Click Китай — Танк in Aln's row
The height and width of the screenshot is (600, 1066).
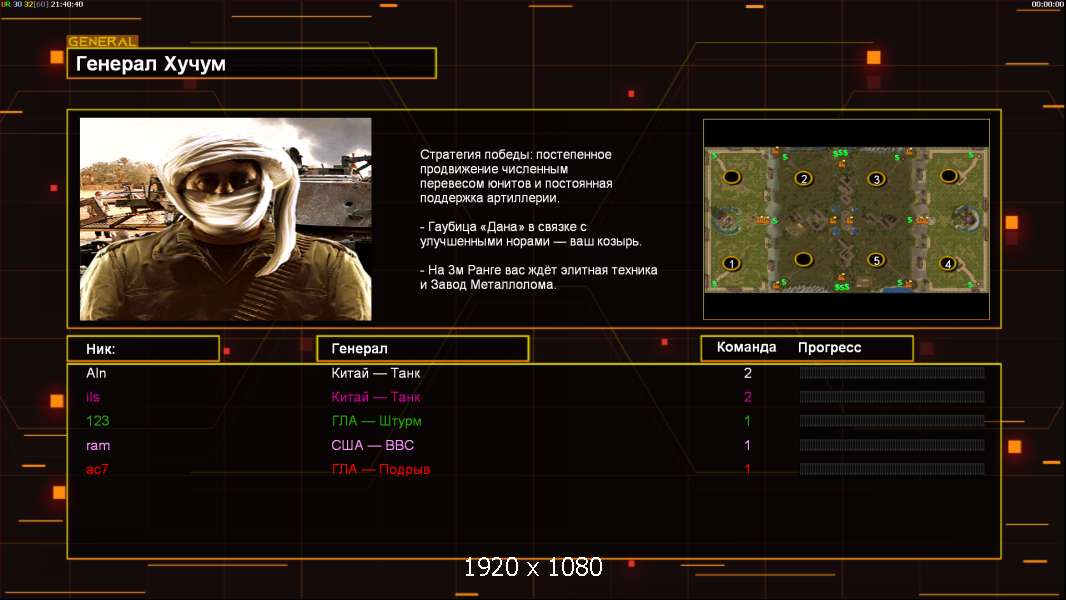[376, 373]
